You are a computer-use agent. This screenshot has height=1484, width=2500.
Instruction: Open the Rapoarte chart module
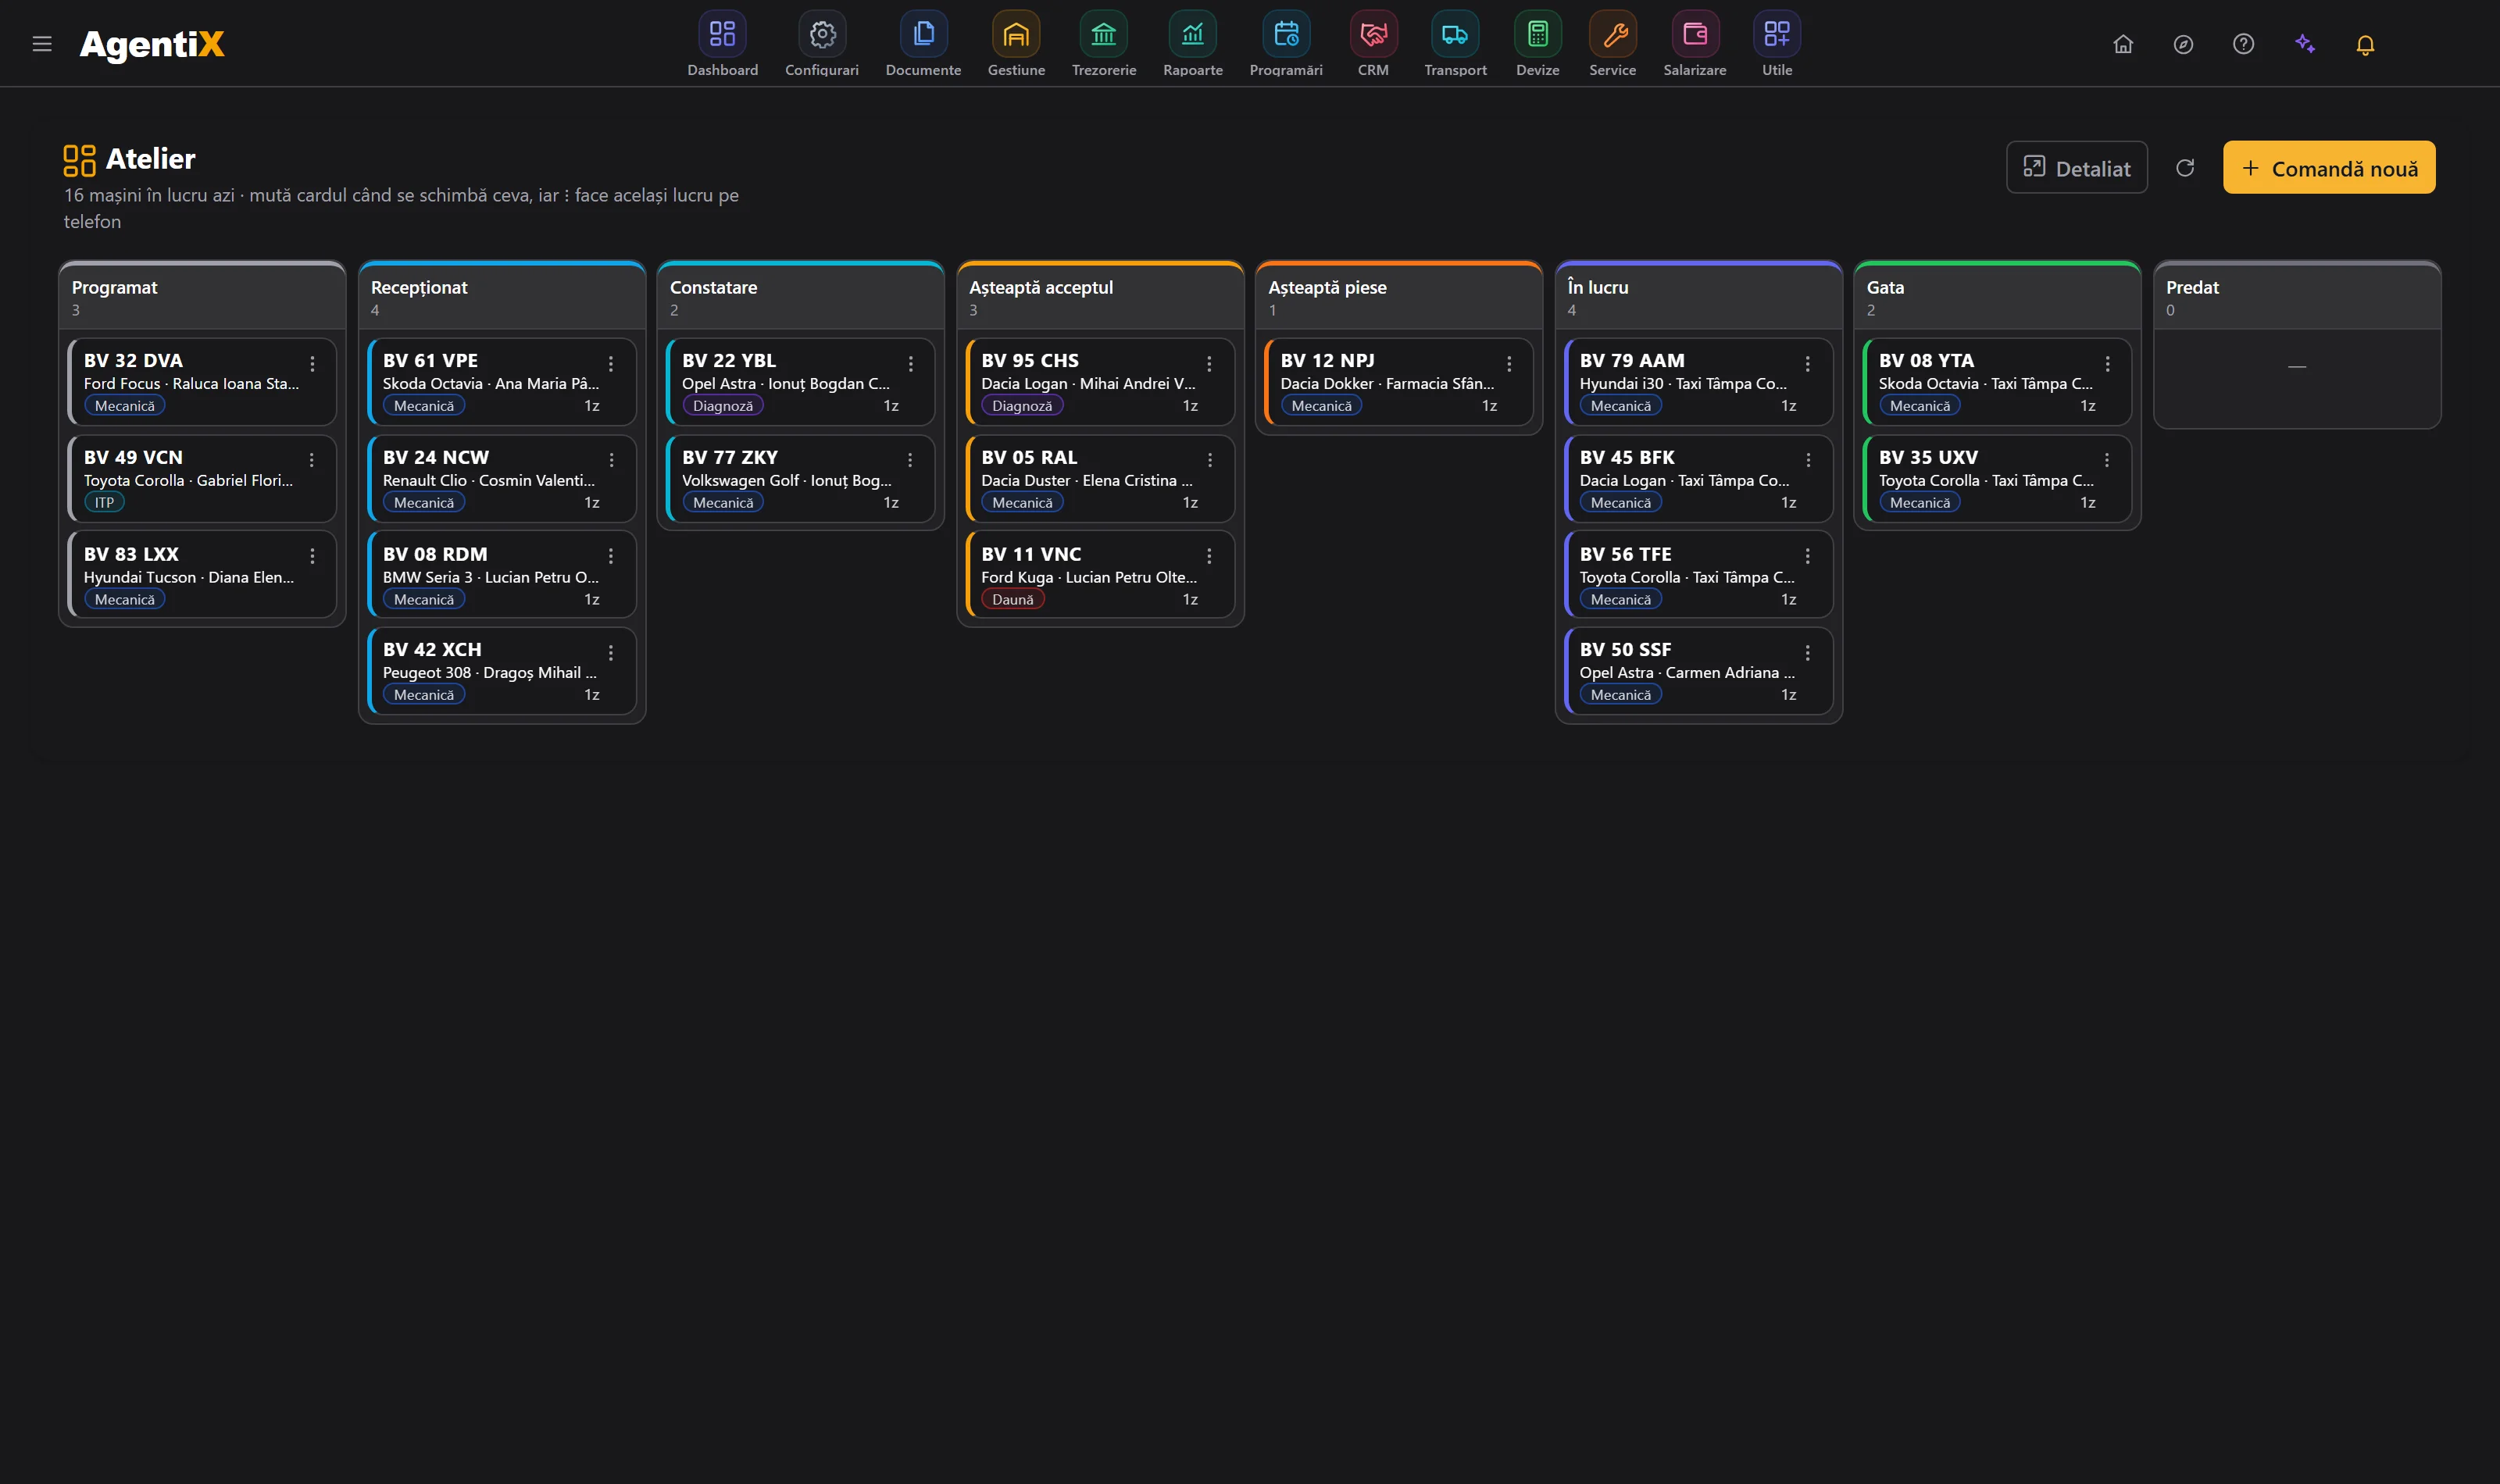click(x=1192, y=45)
